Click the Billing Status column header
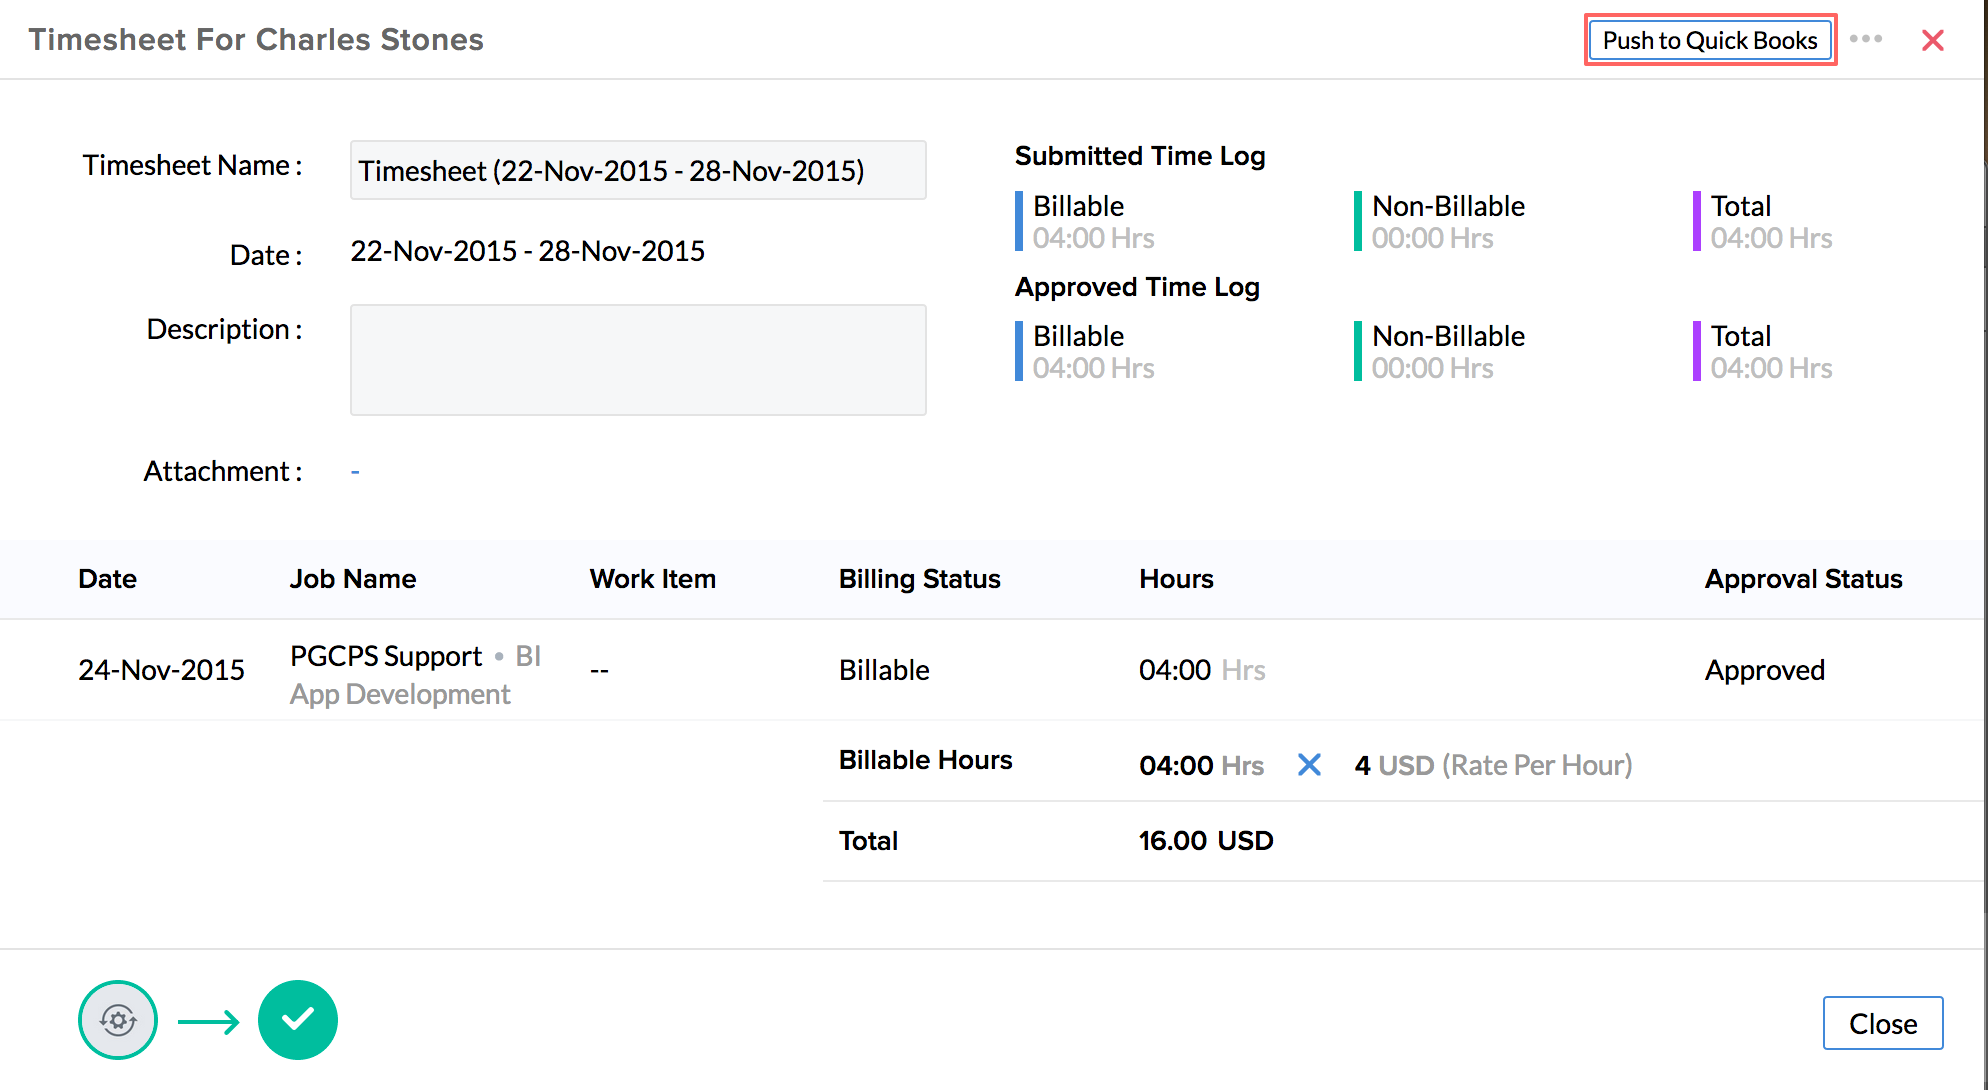Screen dimensions: 1988x1090 coord(919,579)
